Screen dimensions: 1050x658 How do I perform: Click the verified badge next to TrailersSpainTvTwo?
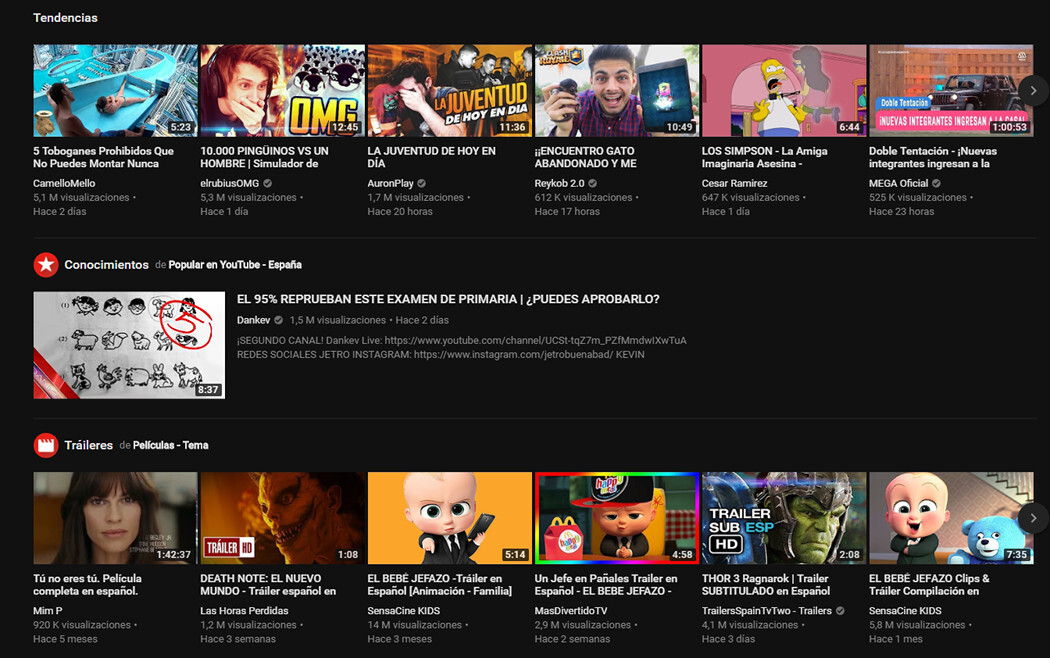coord(840,610)
